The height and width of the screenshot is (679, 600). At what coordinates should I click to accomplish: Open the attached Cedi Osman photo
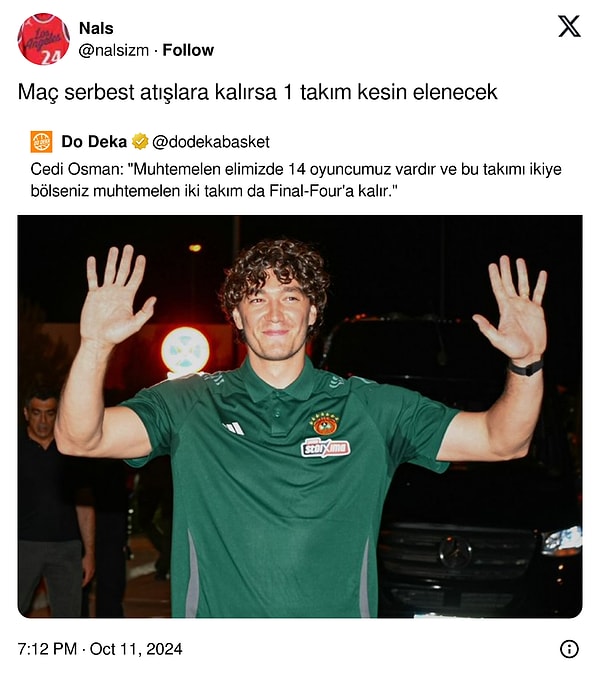coord(300,417)
